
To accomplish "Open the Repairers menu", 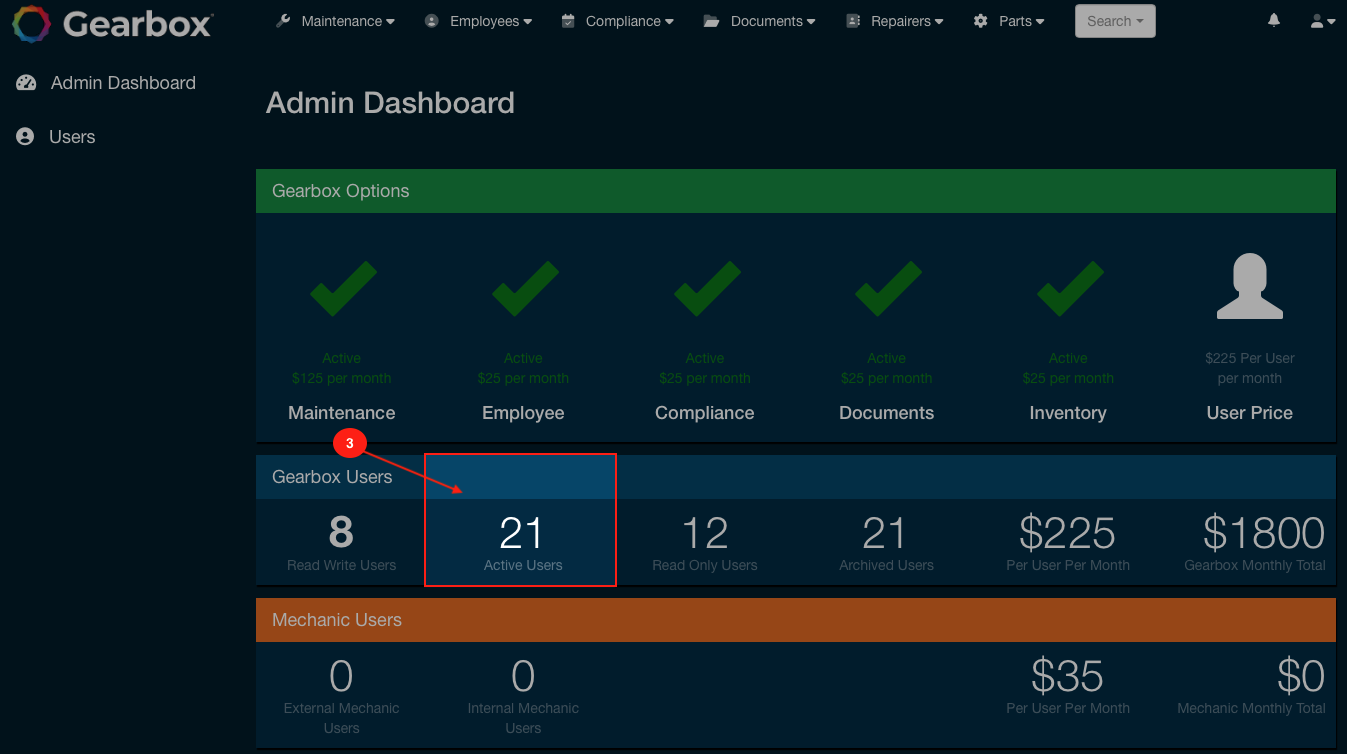I will (x=894, y=21).
